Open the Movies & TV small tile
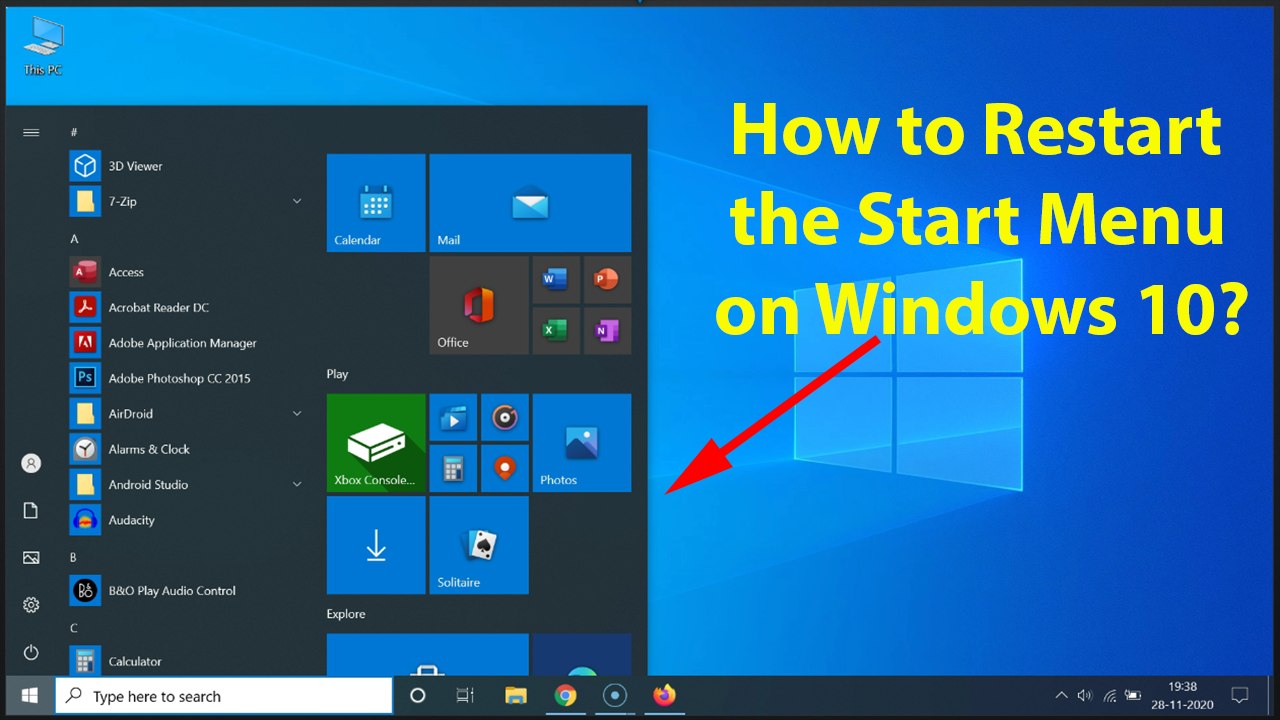 [x=453, y=417]
